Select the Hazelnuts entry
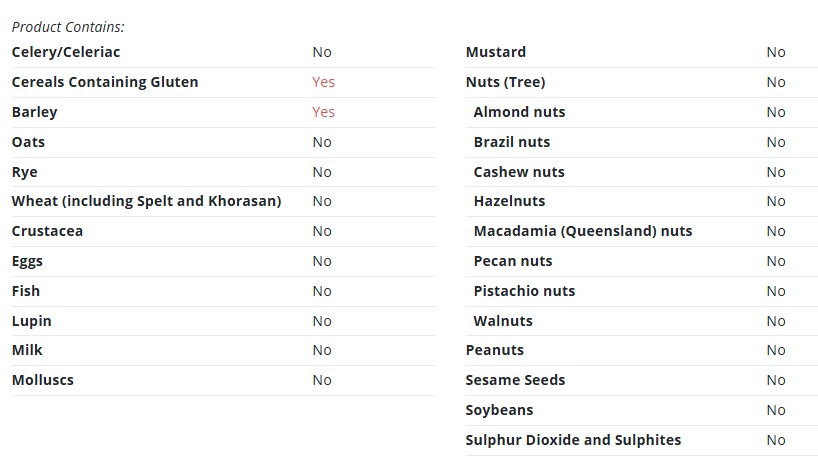The image size is (818, 462). 509,201
